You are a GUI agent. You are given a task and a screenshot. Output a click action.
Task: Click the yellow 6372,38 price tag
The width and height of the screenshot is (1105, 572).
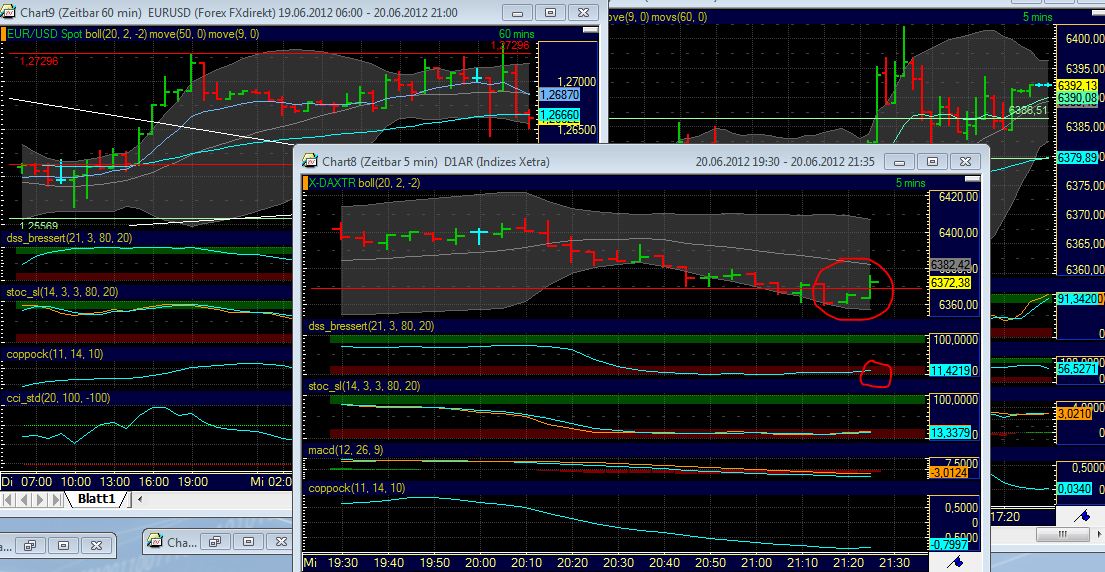[x=951, y=282]
